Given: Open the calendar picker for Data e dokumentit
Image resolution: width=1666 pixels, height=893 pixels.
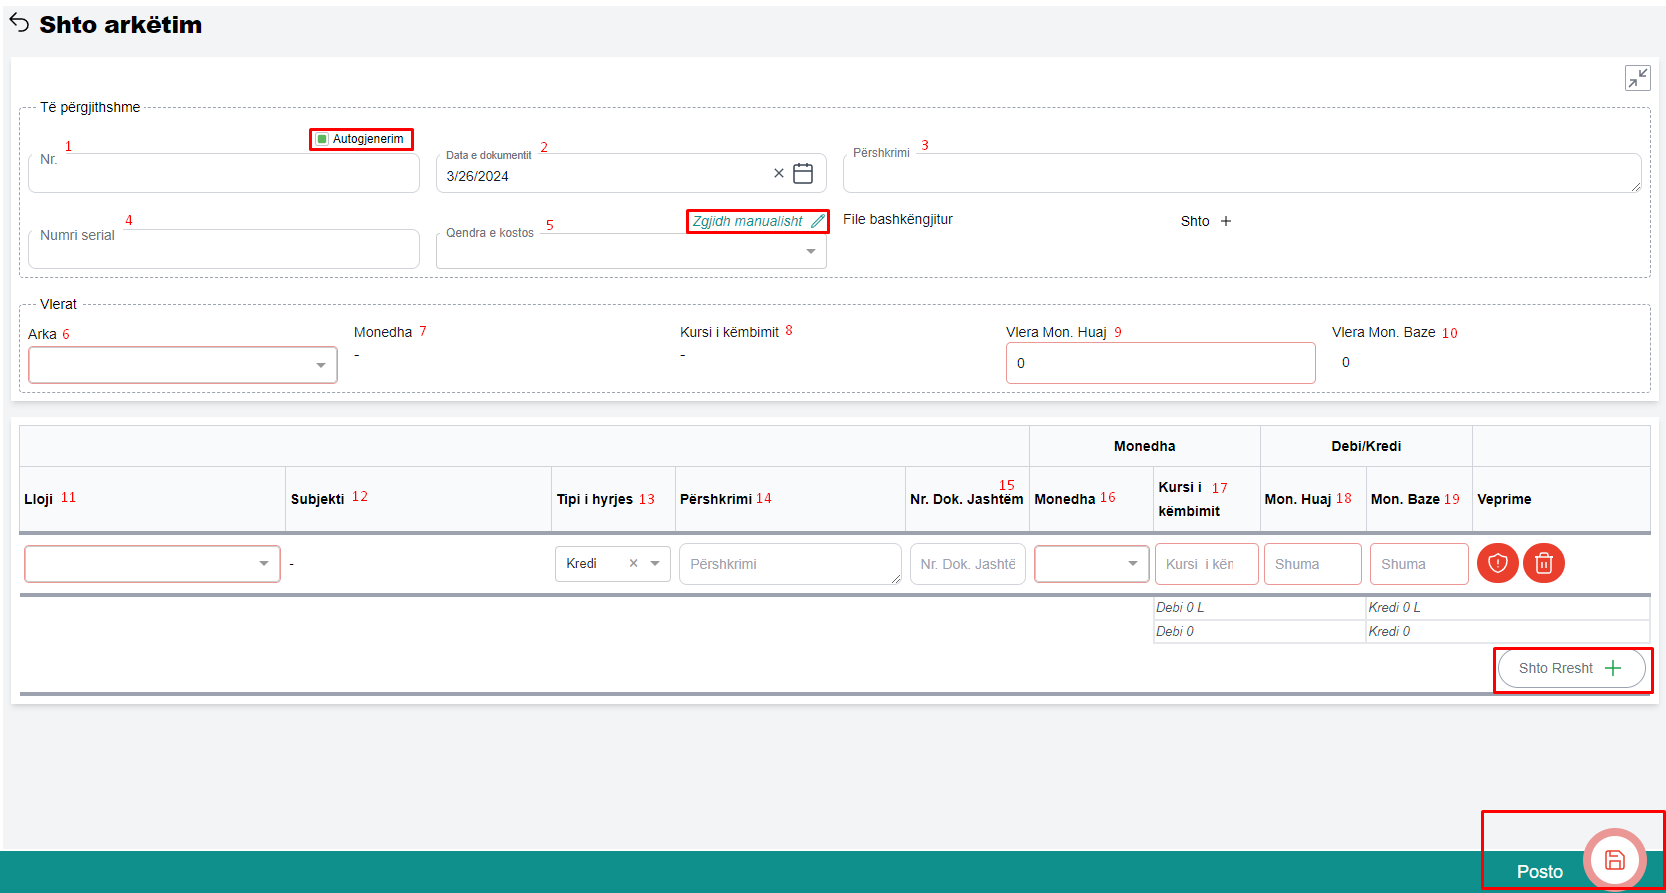Looking at the screenshot, I should click(803, 174).
